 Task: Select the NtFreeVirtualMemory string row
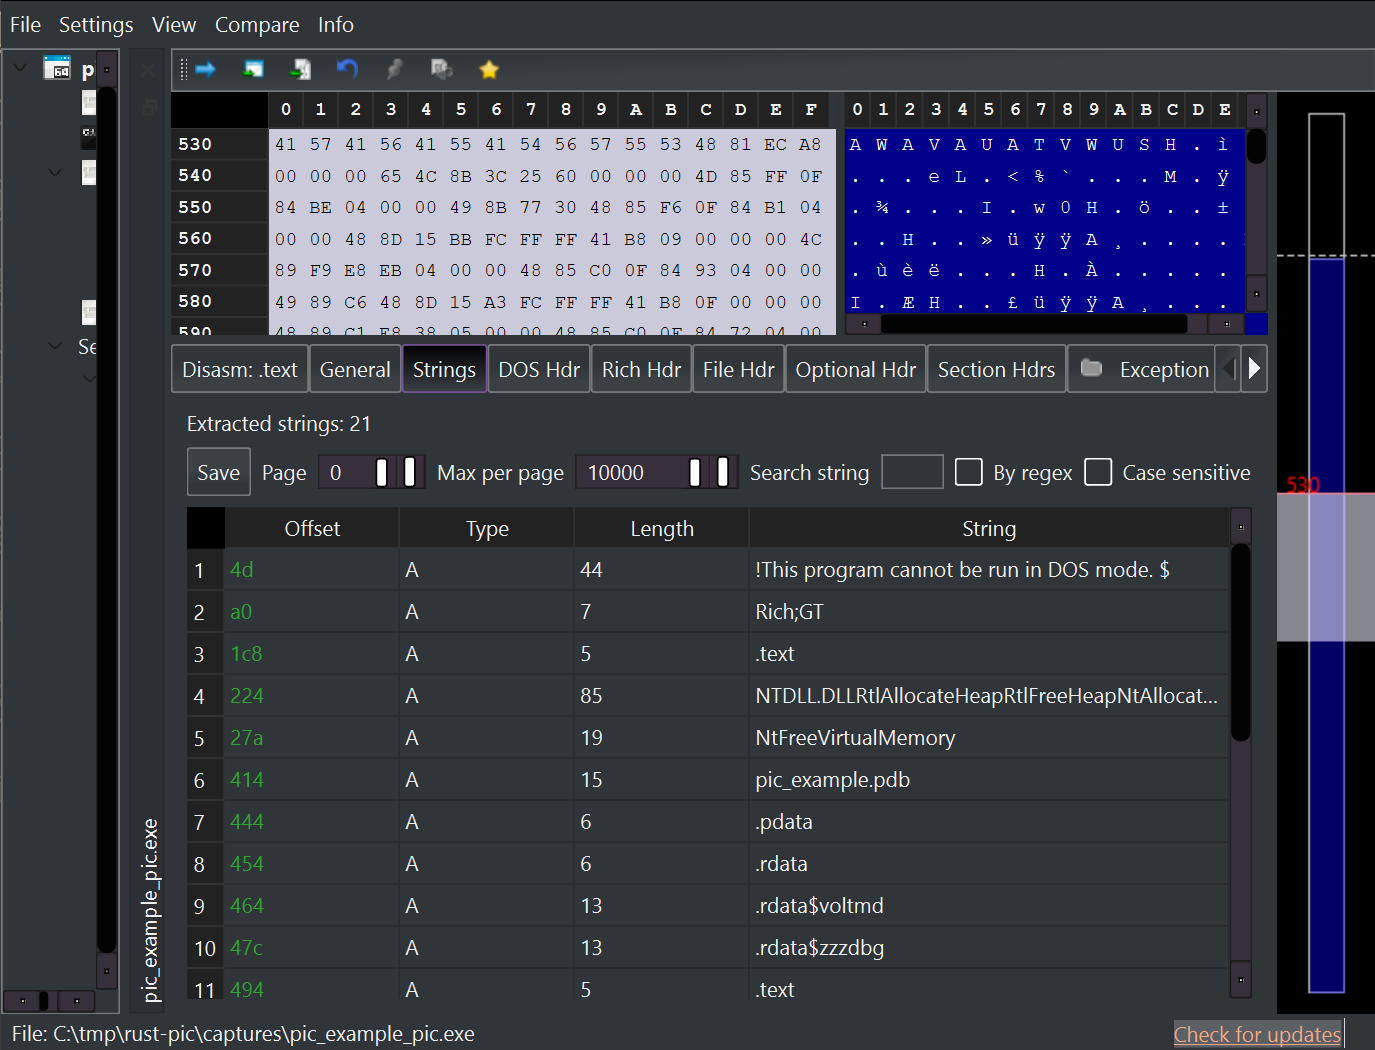(708, 737)
